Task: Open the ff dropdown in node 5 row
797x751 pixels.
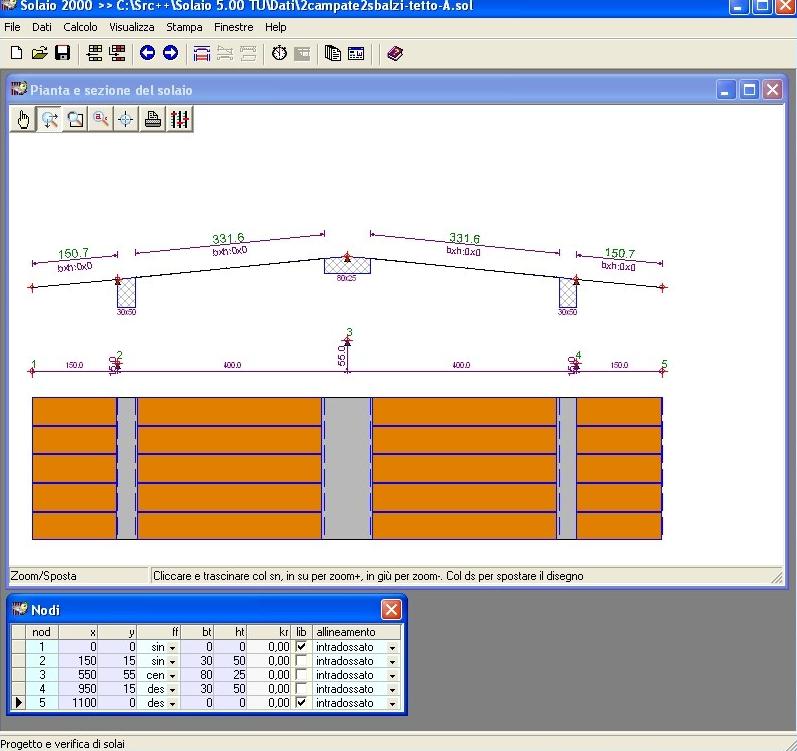Action: (172, 703)
